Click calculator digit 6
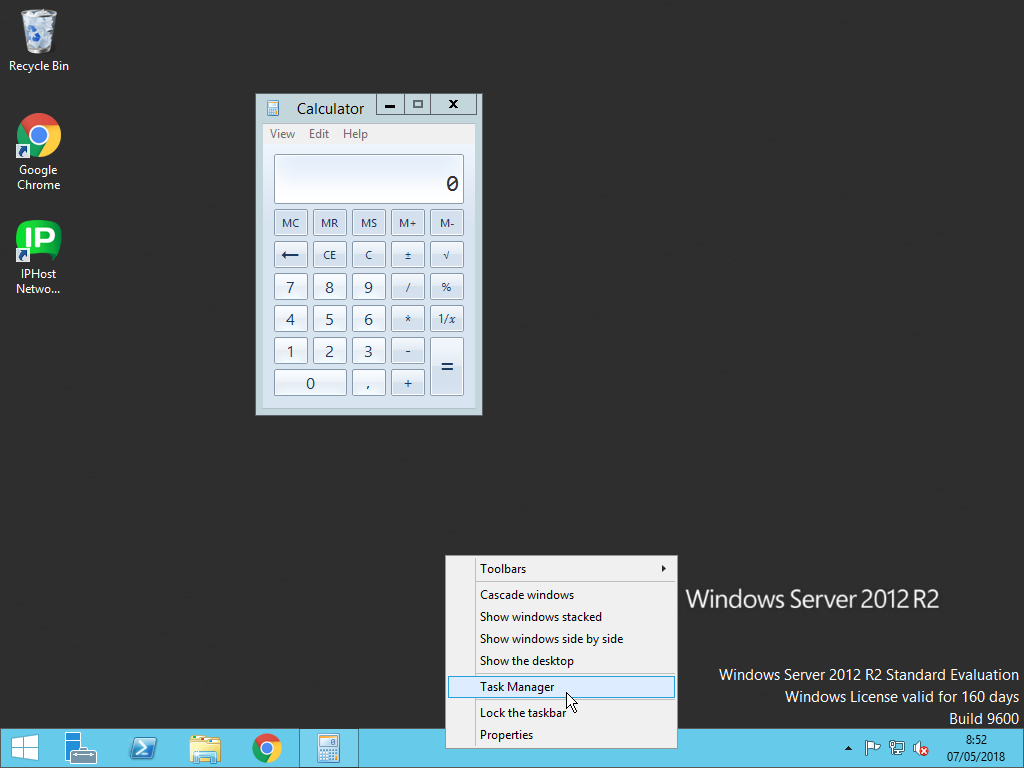The width and height of the screenshot is (1024, 768). point(369,319)
